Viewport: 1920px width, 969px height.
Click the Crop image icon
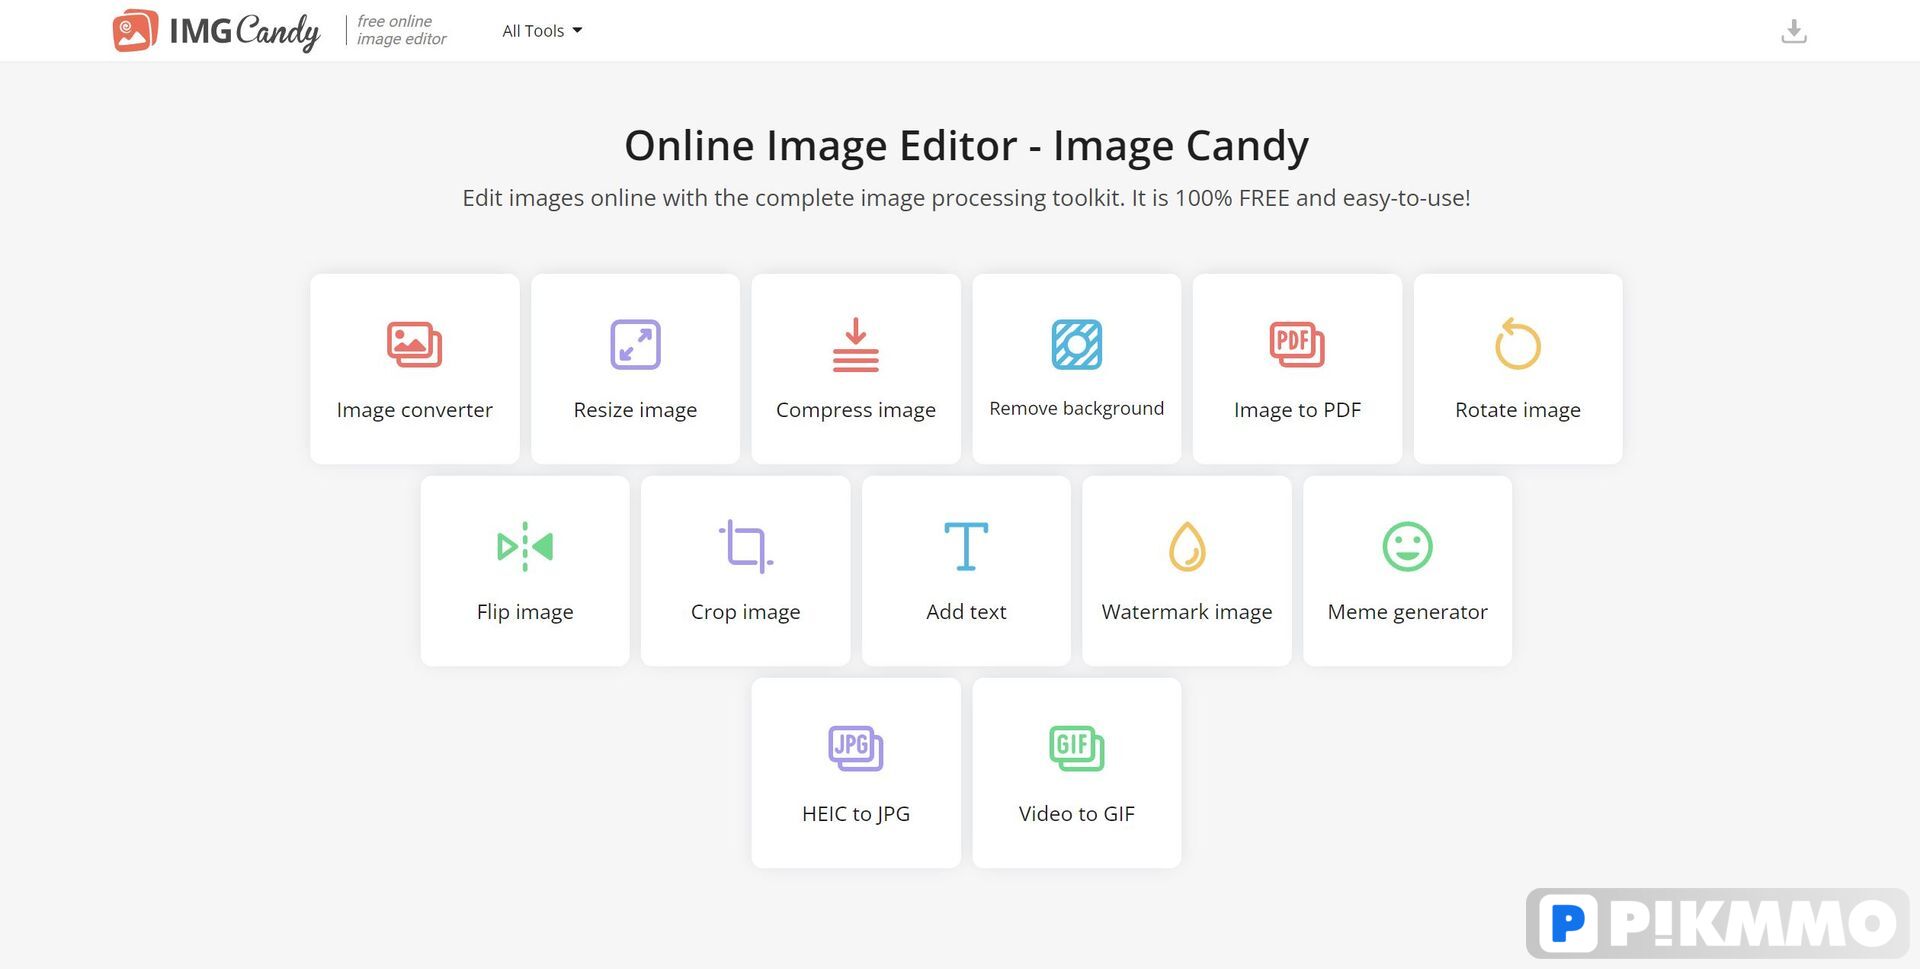point(746,546)
